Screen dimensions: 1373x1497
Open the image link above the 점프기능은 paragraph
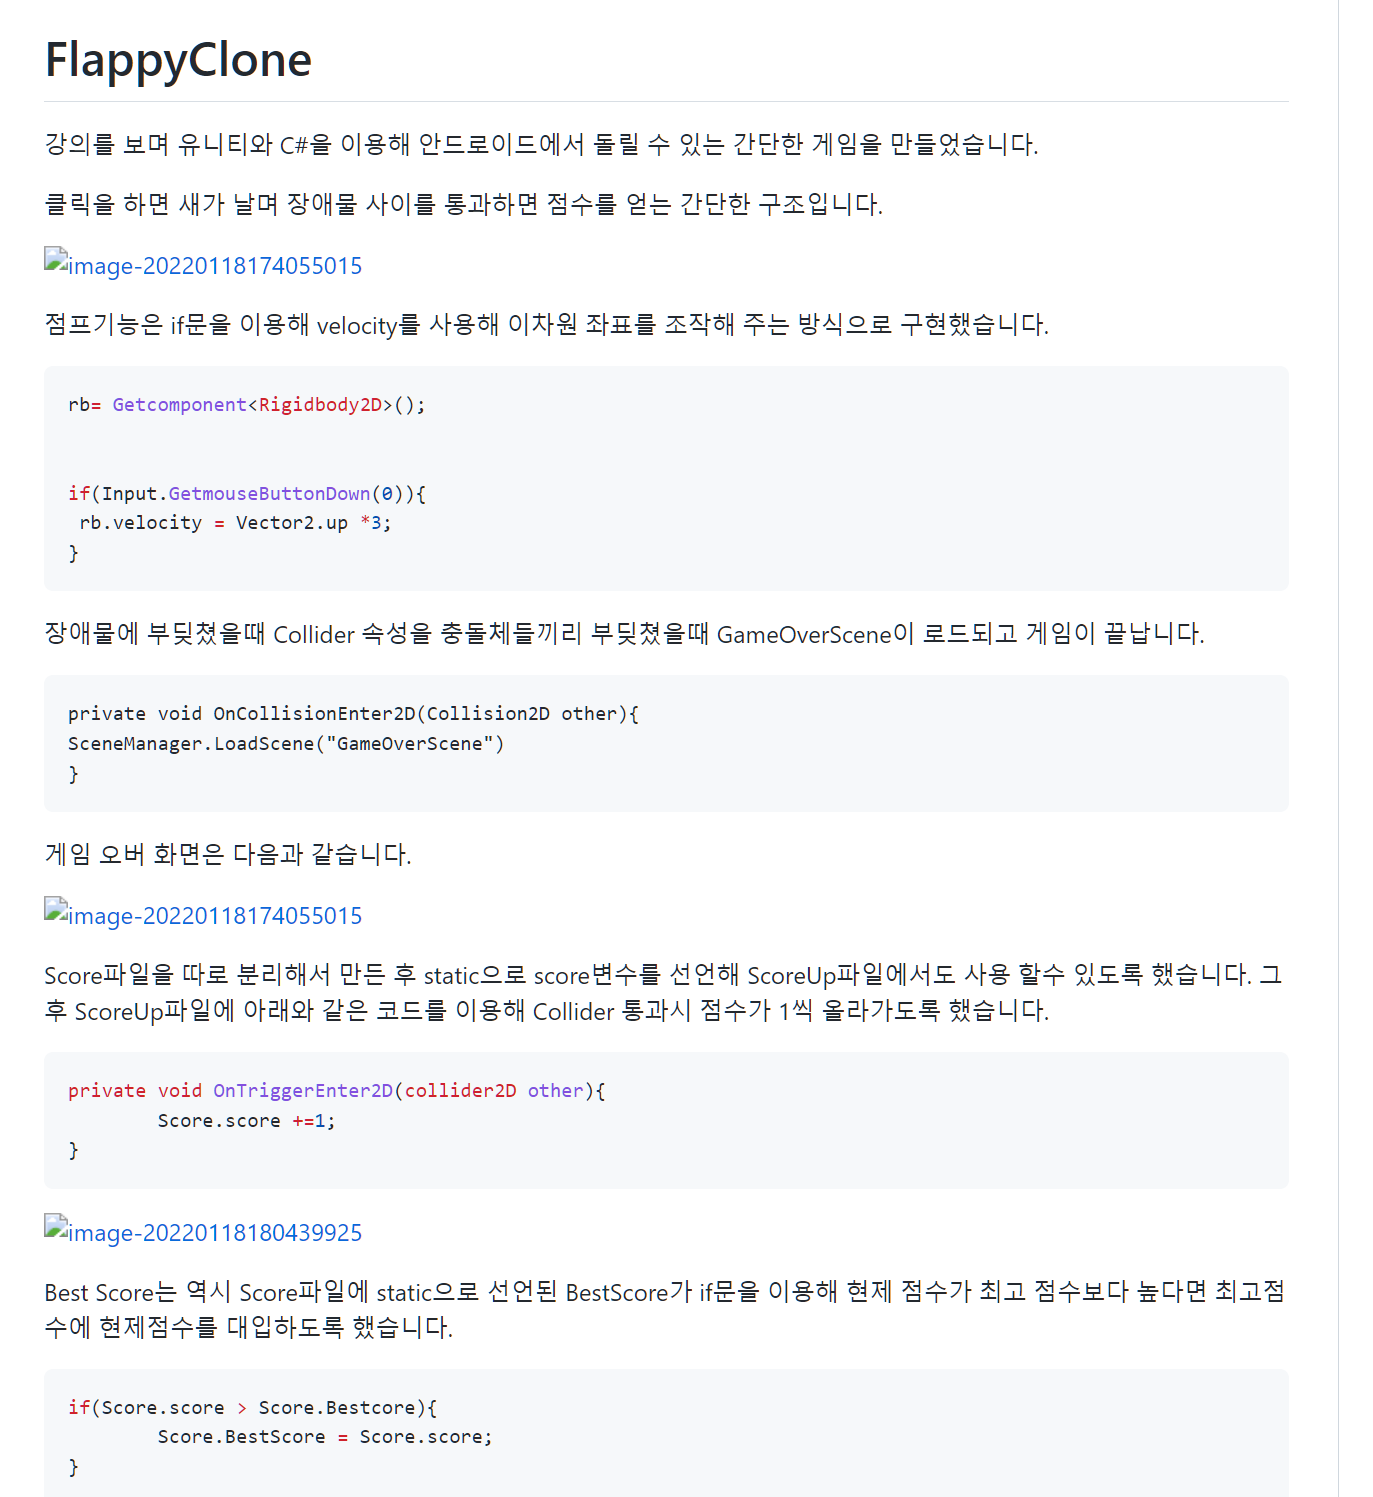(x=215, y=266)
